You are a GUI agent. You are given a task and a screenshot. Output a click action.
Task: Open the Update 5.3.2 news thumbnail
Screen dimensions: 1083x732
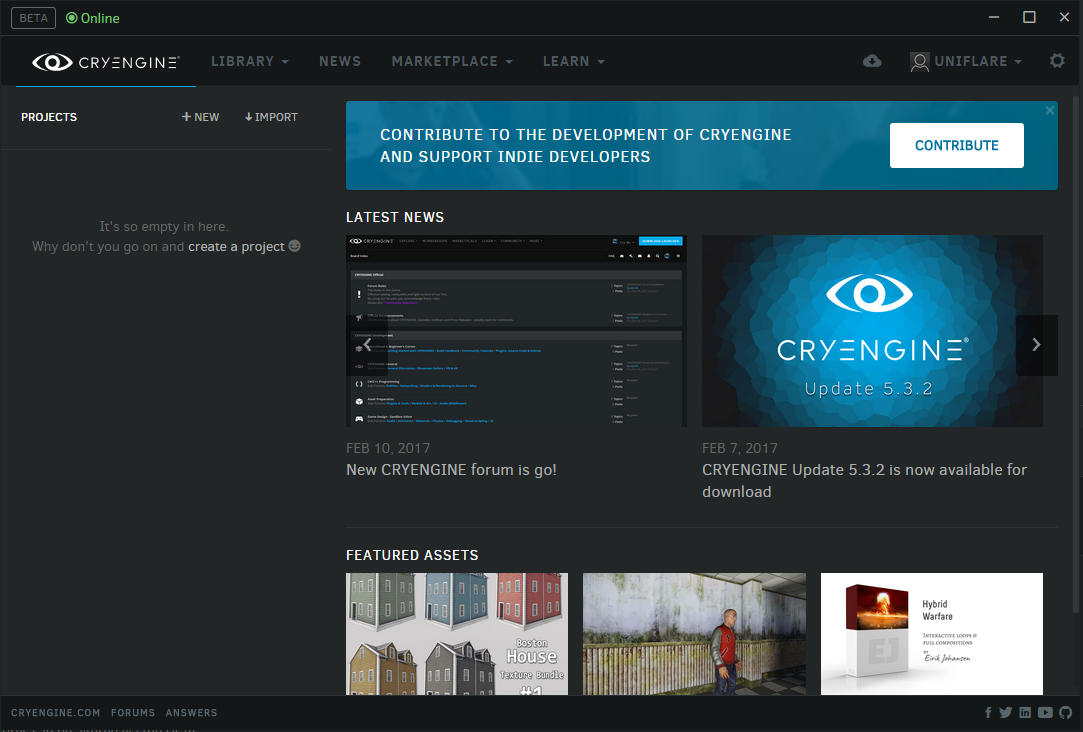(872, 331)
